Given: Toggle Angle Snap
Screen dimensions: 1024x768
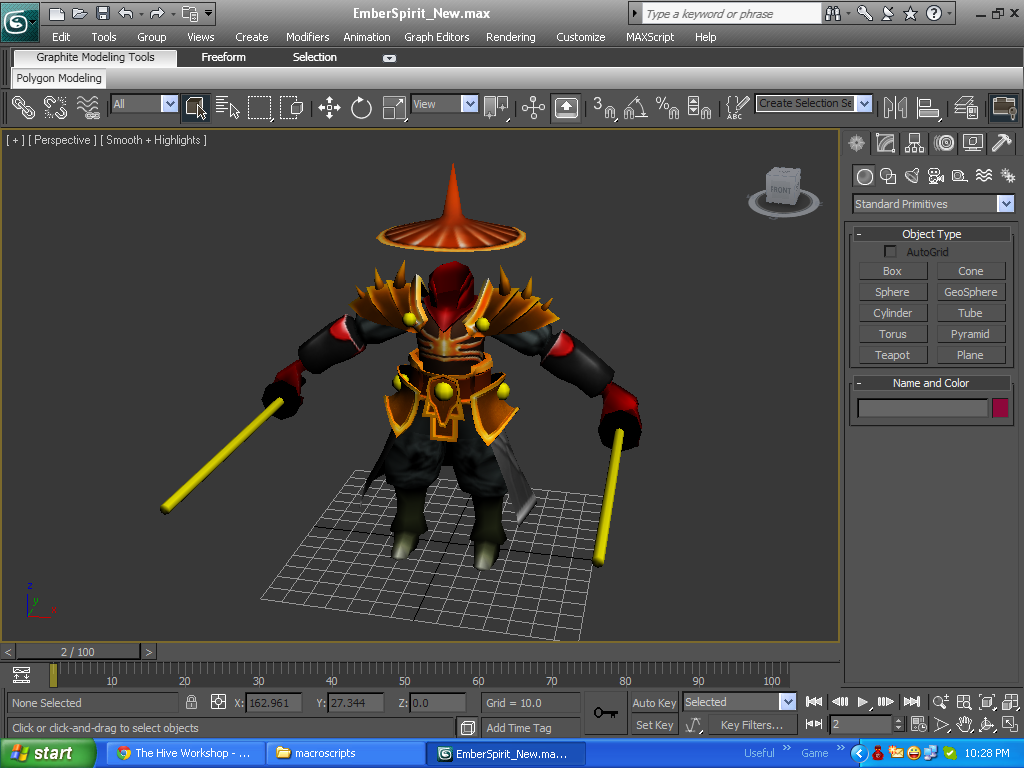Looking at the screenshot, I should tap(635, 107).
